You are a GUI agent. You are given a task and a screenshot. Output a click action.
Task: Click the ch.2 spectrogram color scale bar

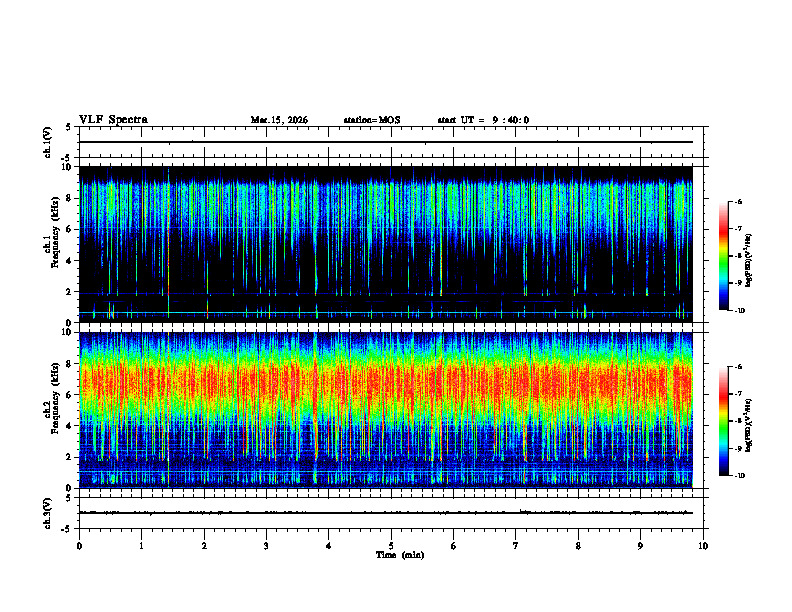tap(724, 421)
